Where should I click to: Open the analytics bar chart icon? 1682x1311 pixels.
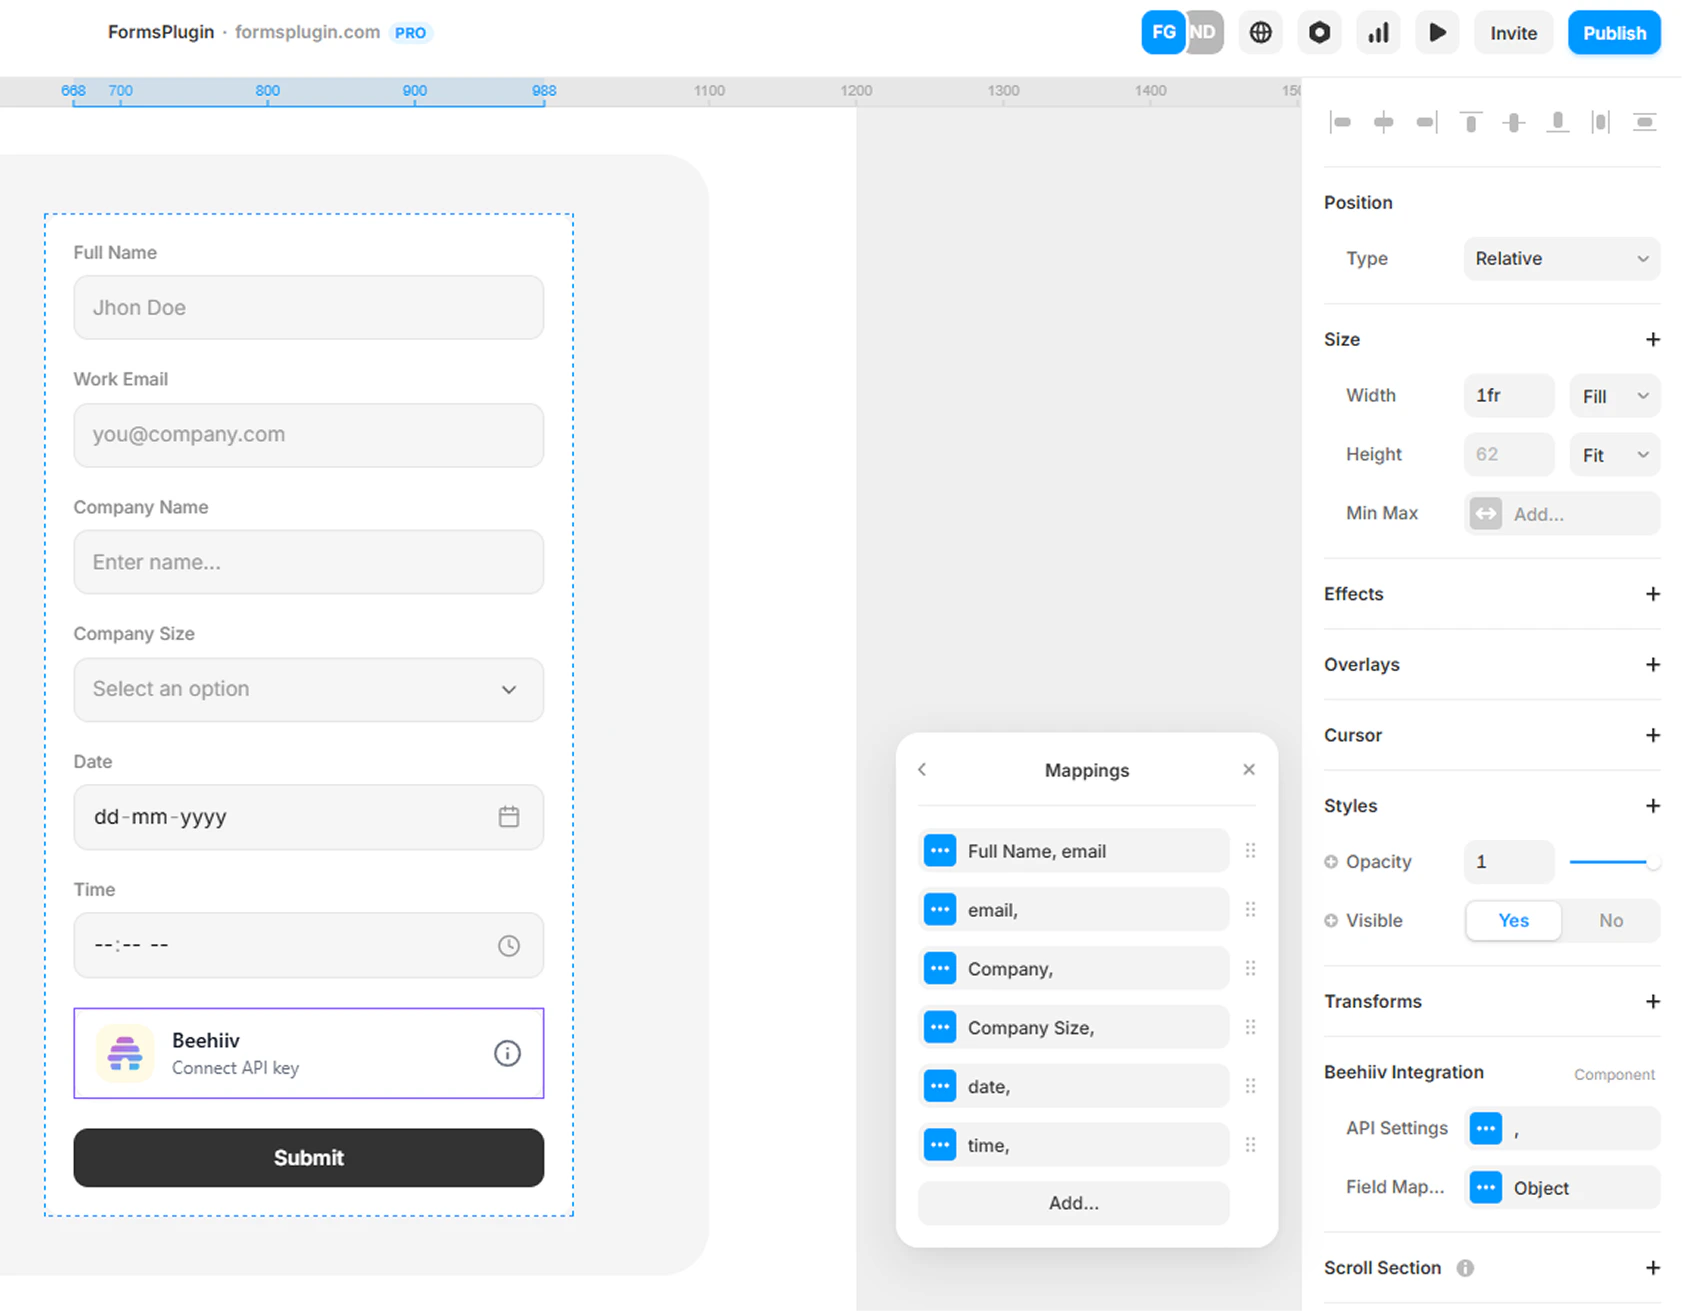point(1378,33)
